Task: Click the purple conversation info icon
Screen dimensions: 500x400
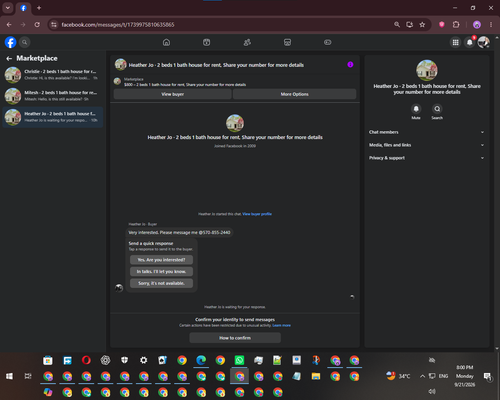Action: click(x=350, y=65)
